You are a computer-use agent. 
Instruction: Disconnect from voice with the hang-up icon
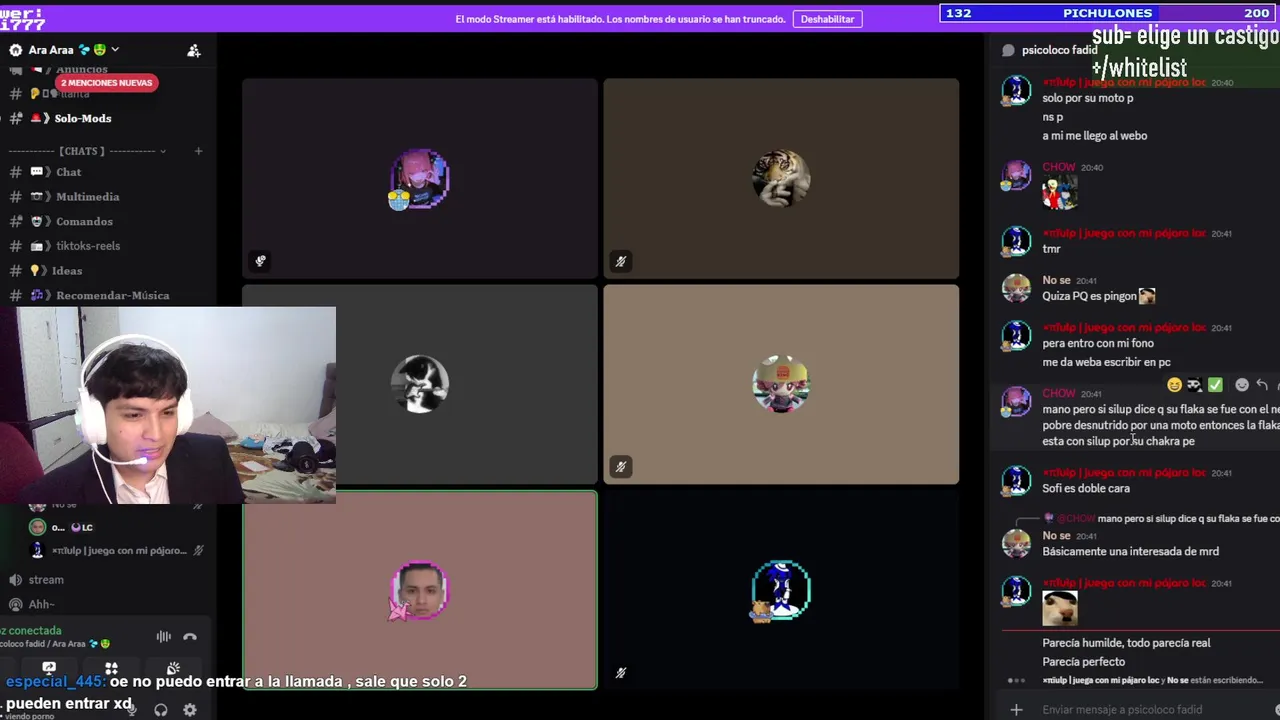pyautogui.click(x=190, y=637)
